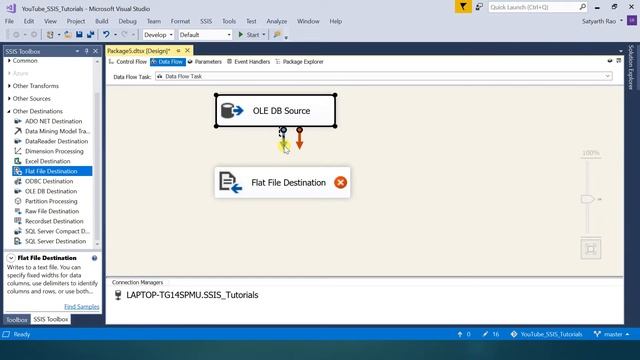
Task: Select the OLE DB Source component icon
Action: pyautogui.click(x=232, y=111)
